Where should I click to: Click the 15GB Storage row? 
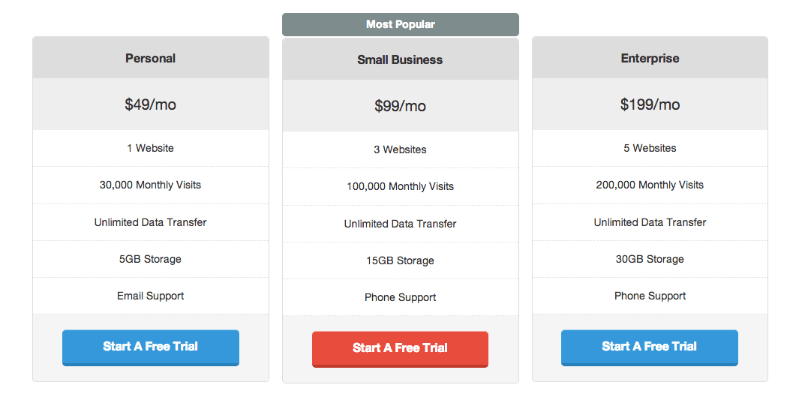pyautogui.click(x=400, y=261)
